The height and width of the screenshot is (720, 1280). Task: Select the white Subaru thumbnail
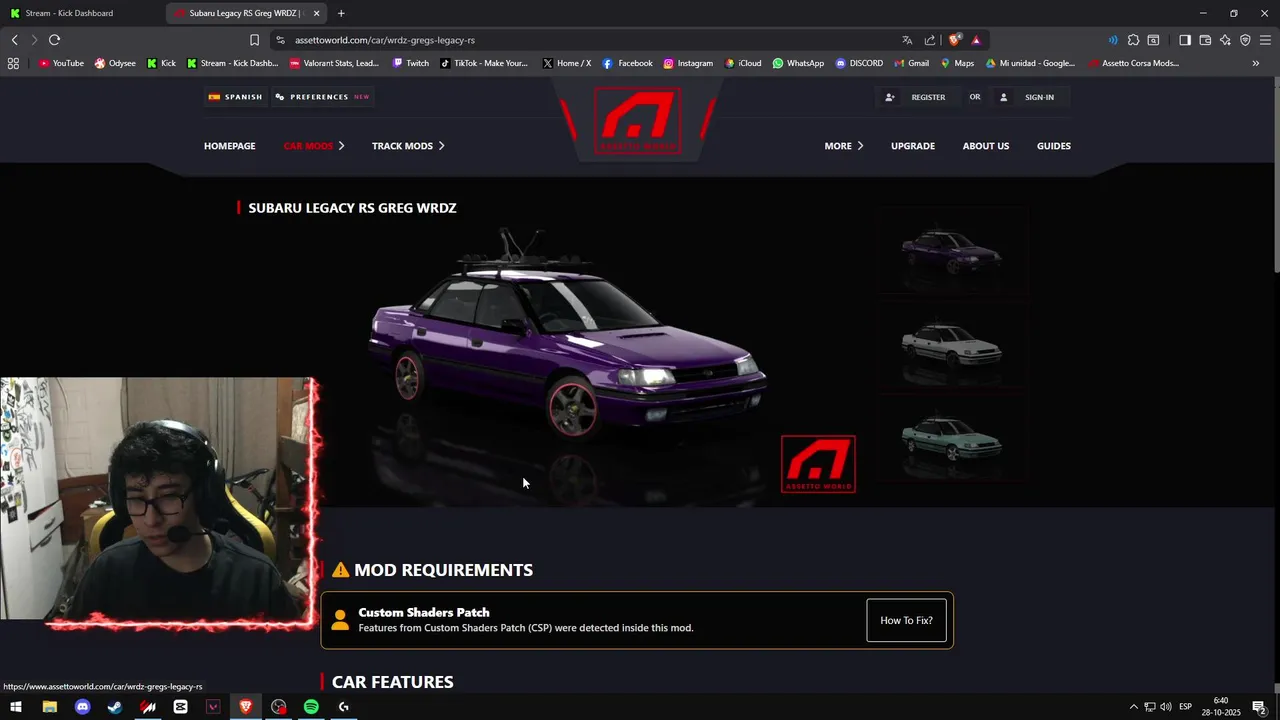pos(951,345)
